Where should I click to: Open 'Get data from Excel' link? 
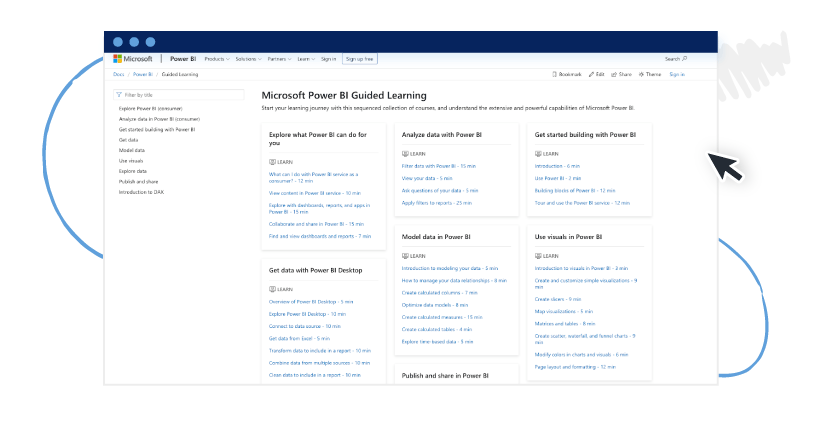[299, 339]
